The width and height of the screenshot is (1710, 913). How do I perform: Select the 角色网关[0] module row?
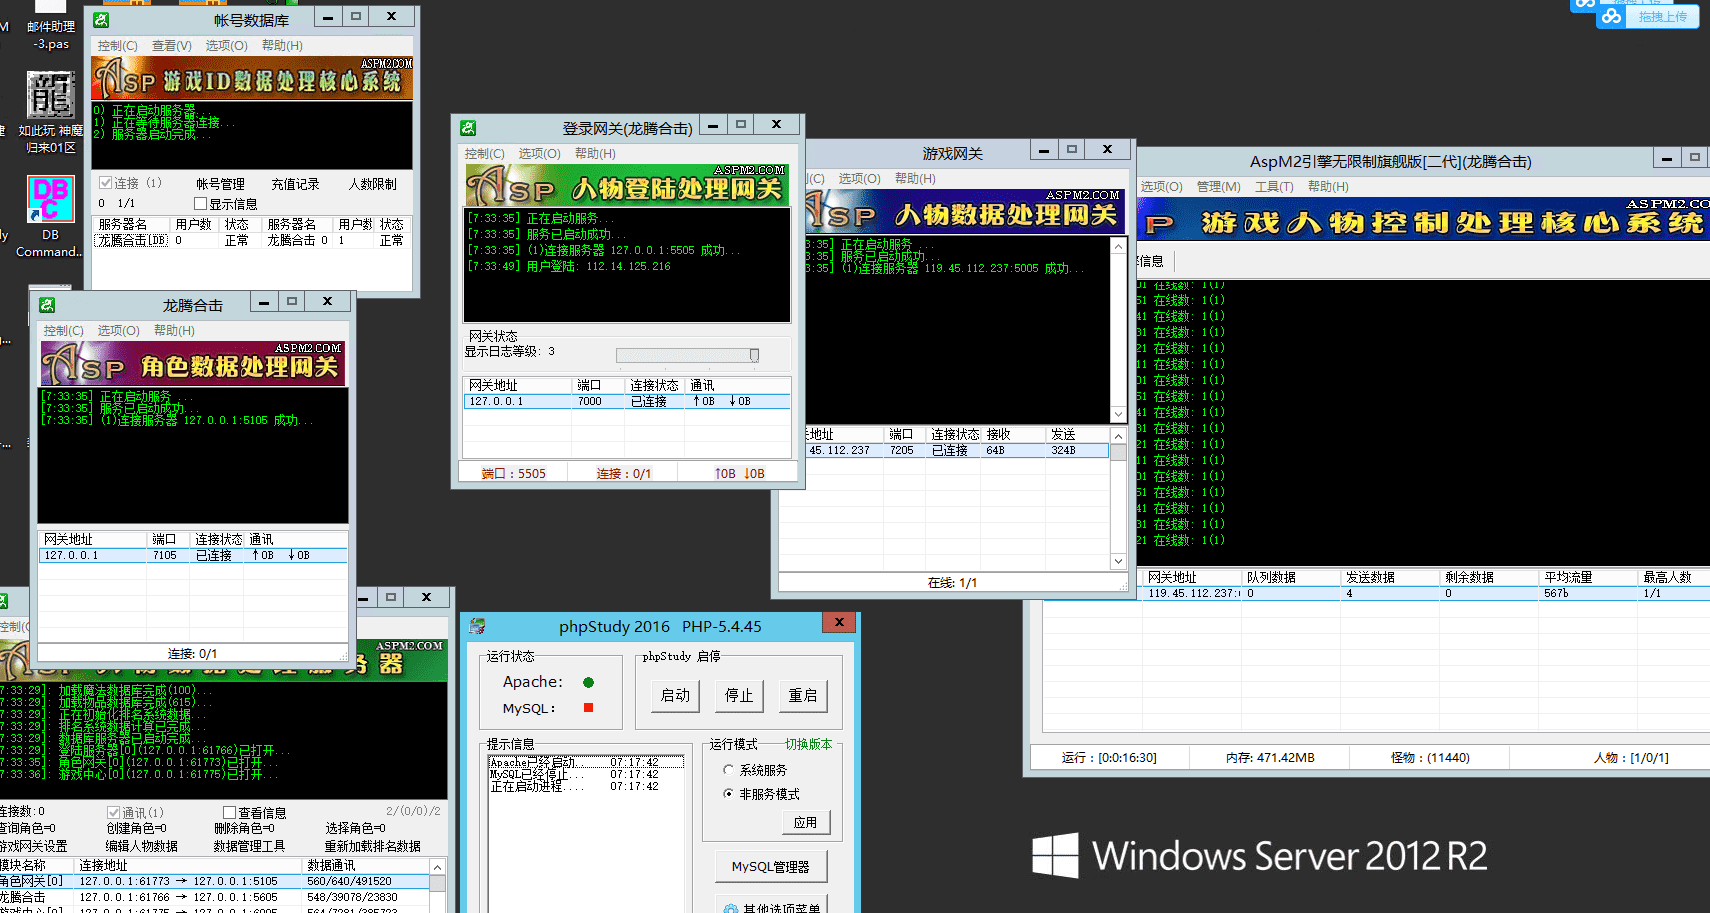[x=215, y=881]
